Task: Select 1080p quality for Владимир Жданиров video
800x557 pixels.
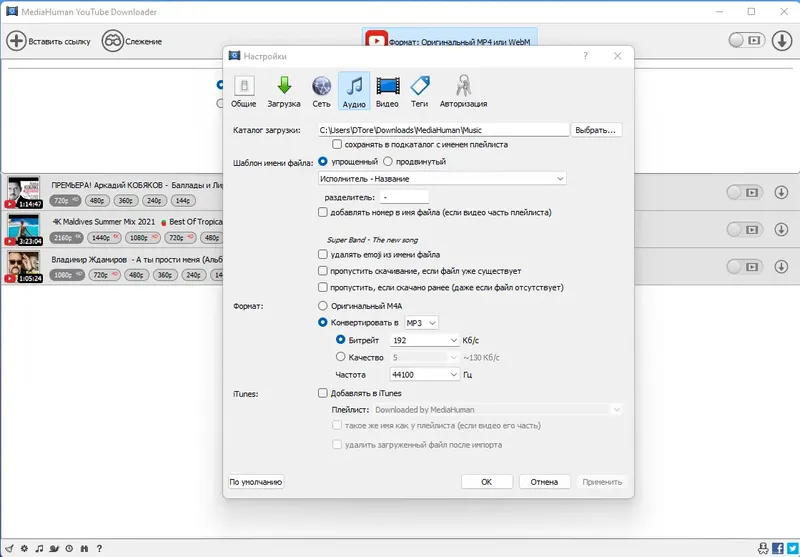Action: tap(66, 275)
